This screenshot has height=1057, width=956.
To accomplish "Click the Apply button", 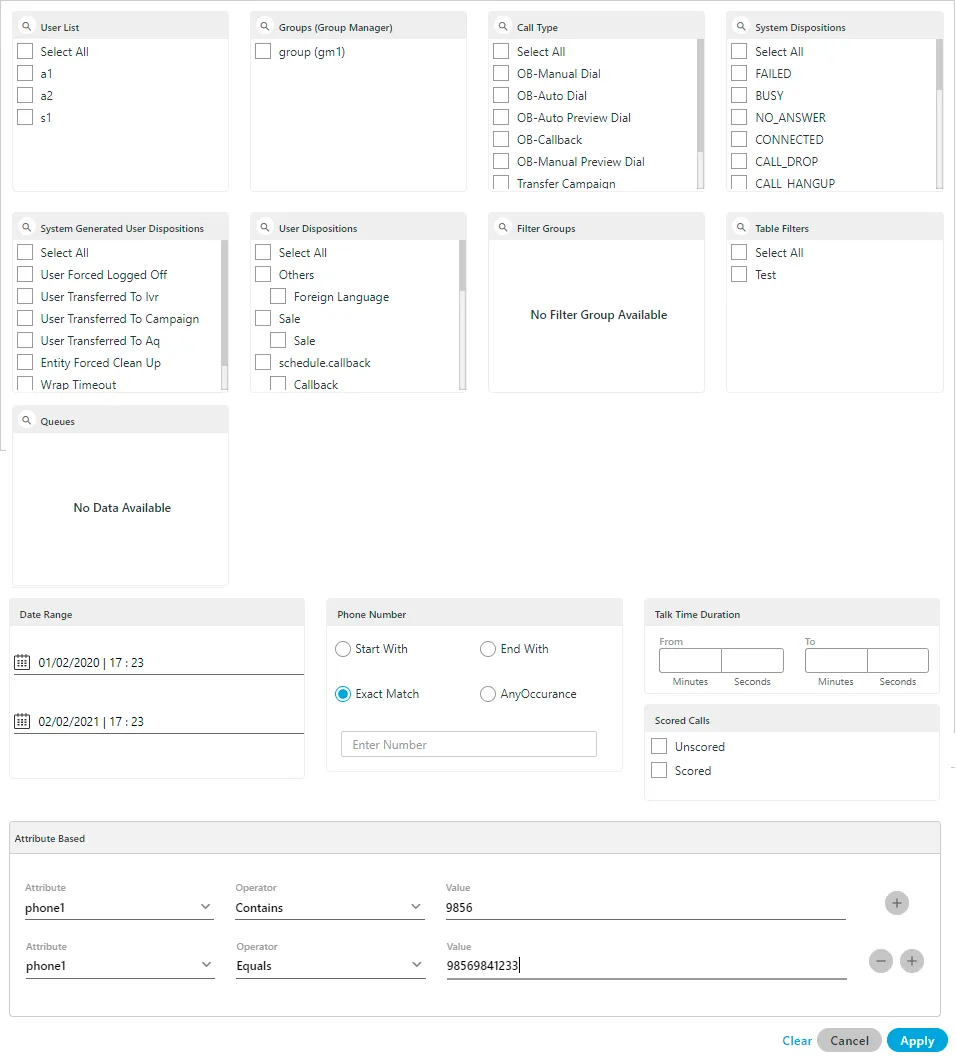I will pyautogui.click(x=917, y=1041).
